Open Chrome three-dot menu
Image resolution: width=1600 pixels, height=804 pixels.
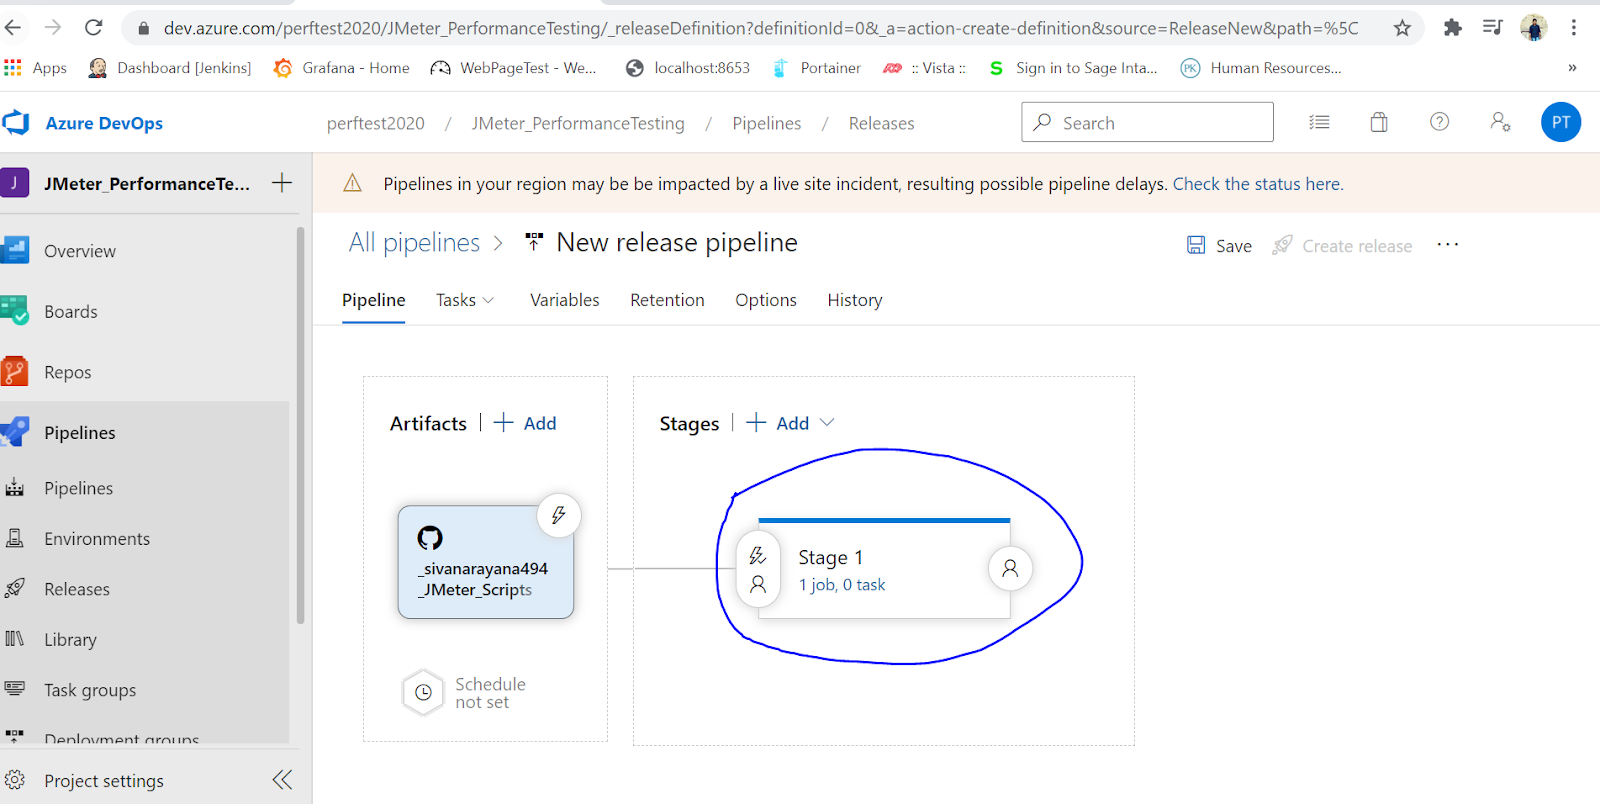coord(1574,28)
